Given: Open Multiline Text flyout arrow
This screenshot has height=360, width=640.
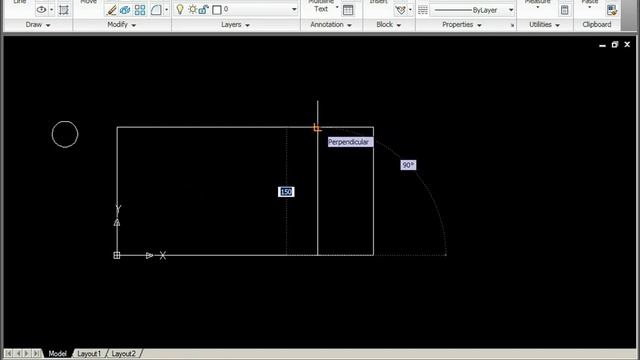Looking at the screenshot, I should 337,7.
